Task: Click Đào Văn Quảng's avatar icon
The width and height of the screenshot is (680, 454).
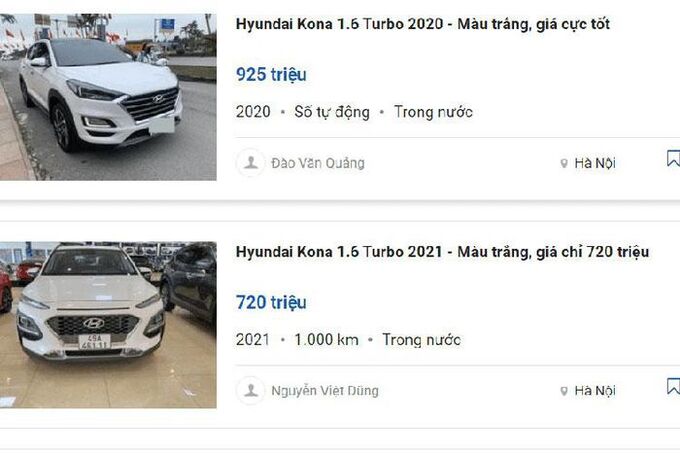Action: click(251, 163)
